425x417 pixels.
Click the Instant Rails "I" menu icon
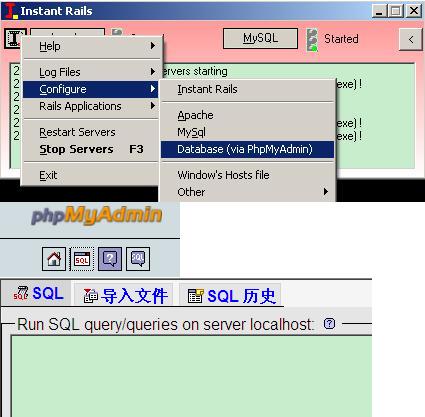[14, 38]
